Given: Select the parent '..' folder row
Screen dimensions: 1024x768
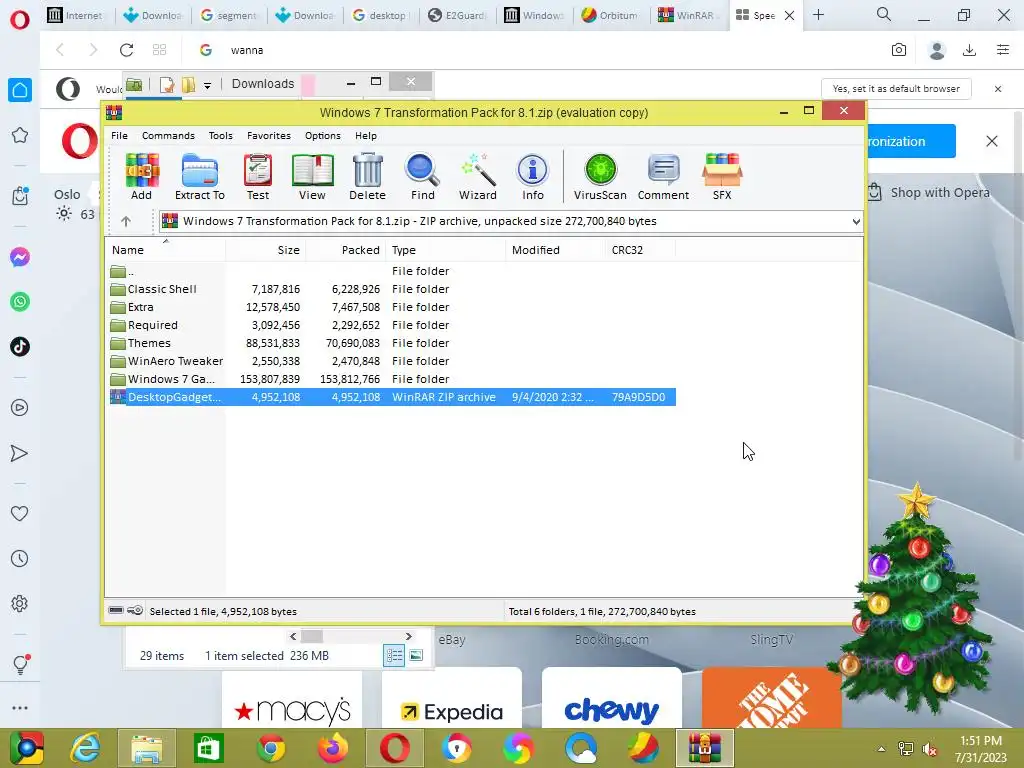Looking at the screenshot, I should 392,271.
